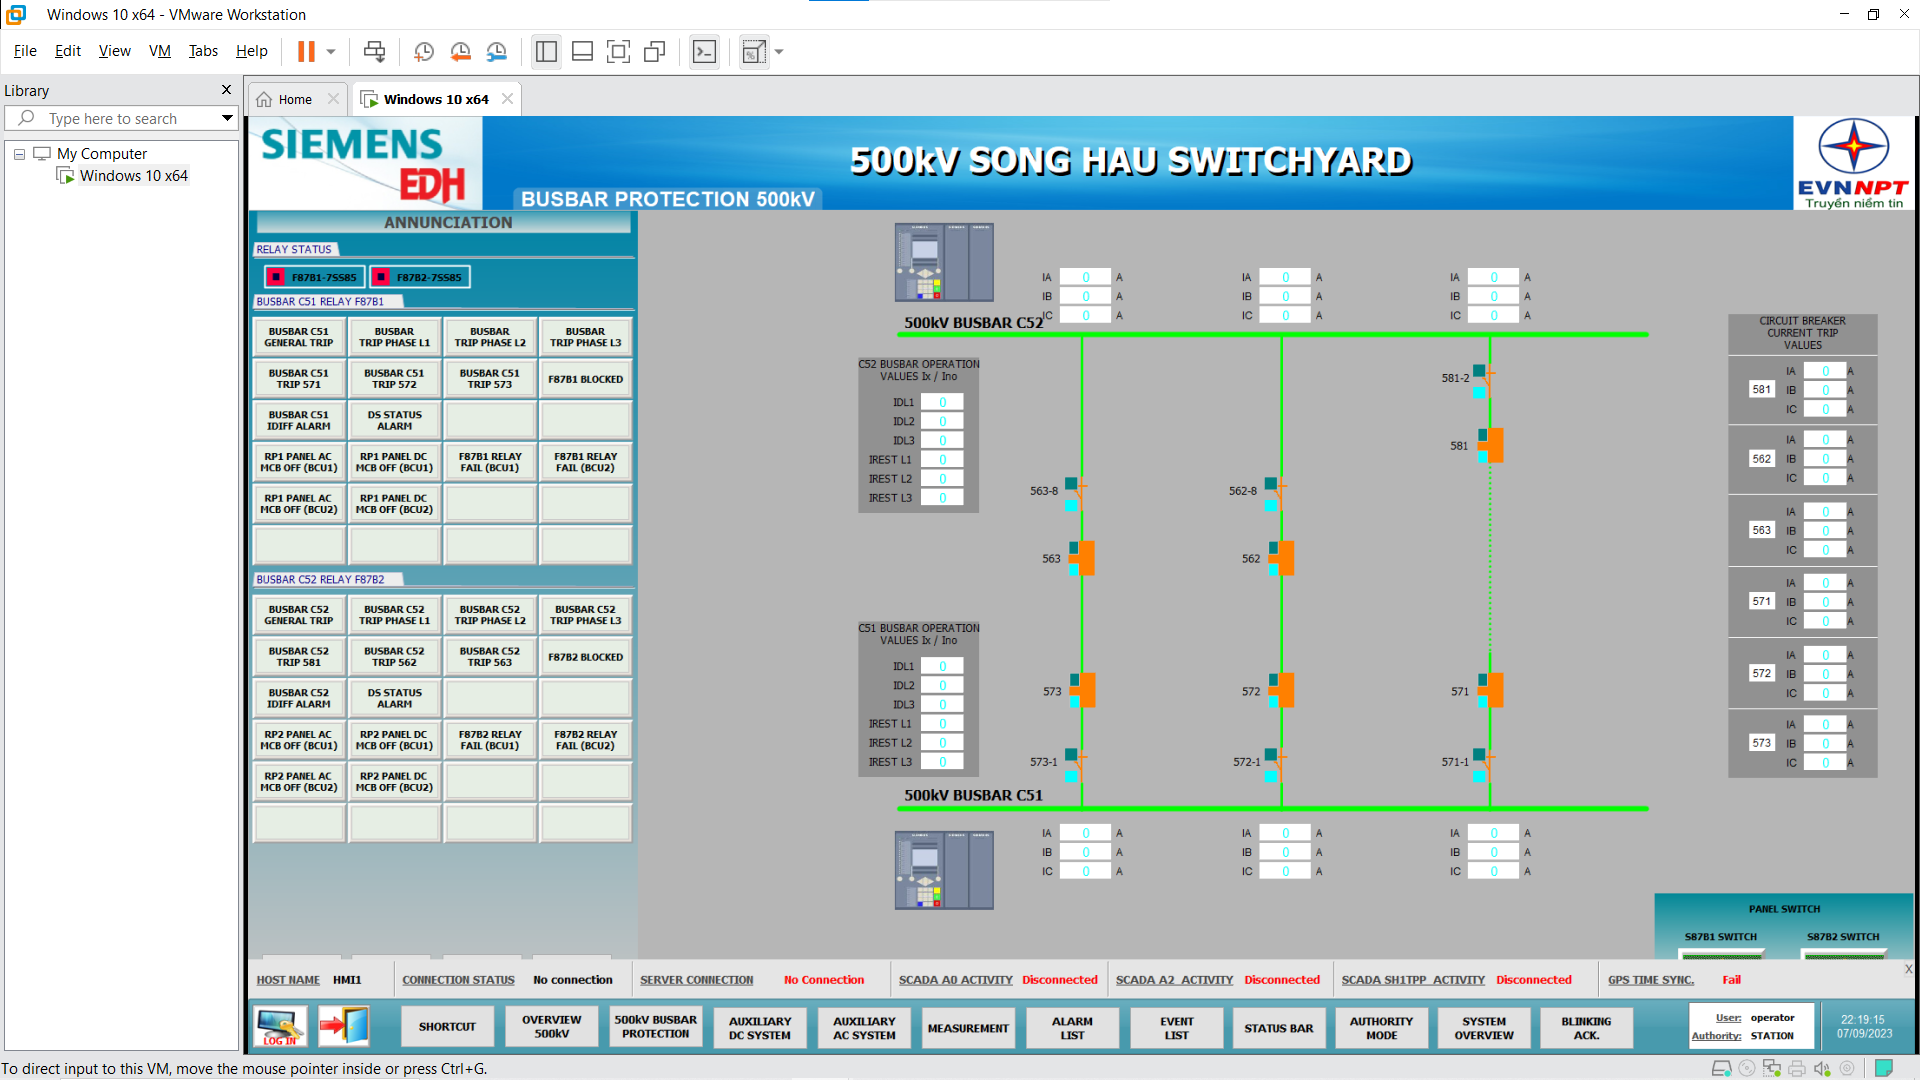Click the console view icon

coord(704,52)
